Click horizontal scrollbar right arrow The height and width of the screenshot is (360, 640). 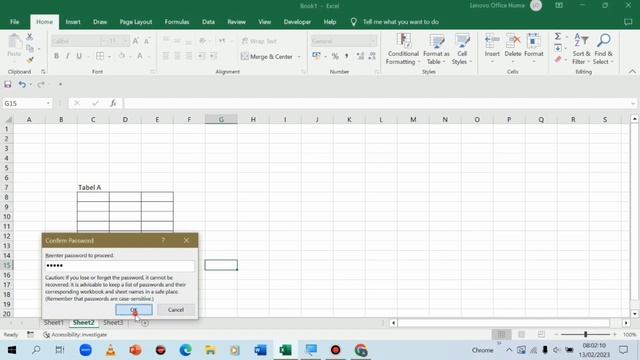626,323
